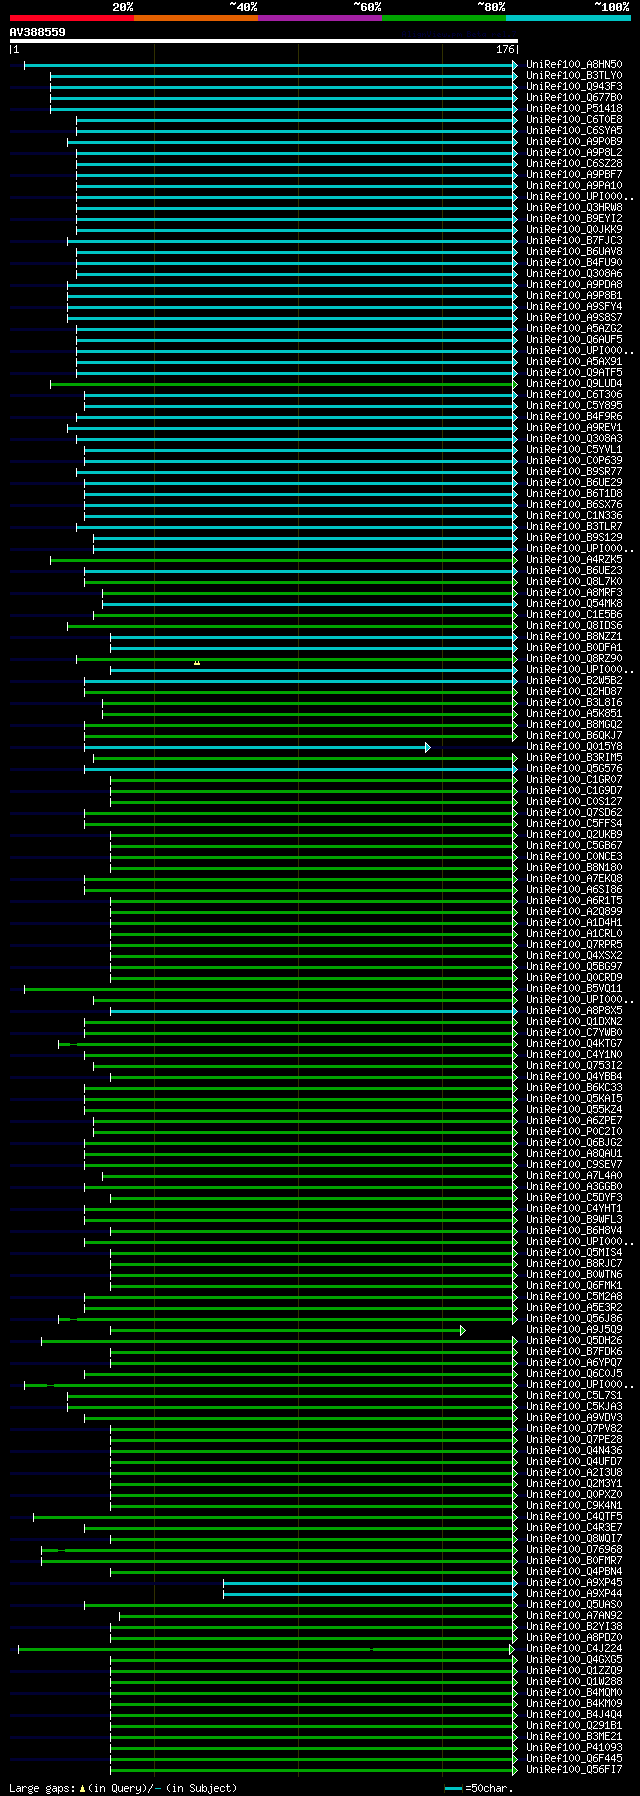Select hit label UniRef100_Q4N436

tap(574, 1451)
